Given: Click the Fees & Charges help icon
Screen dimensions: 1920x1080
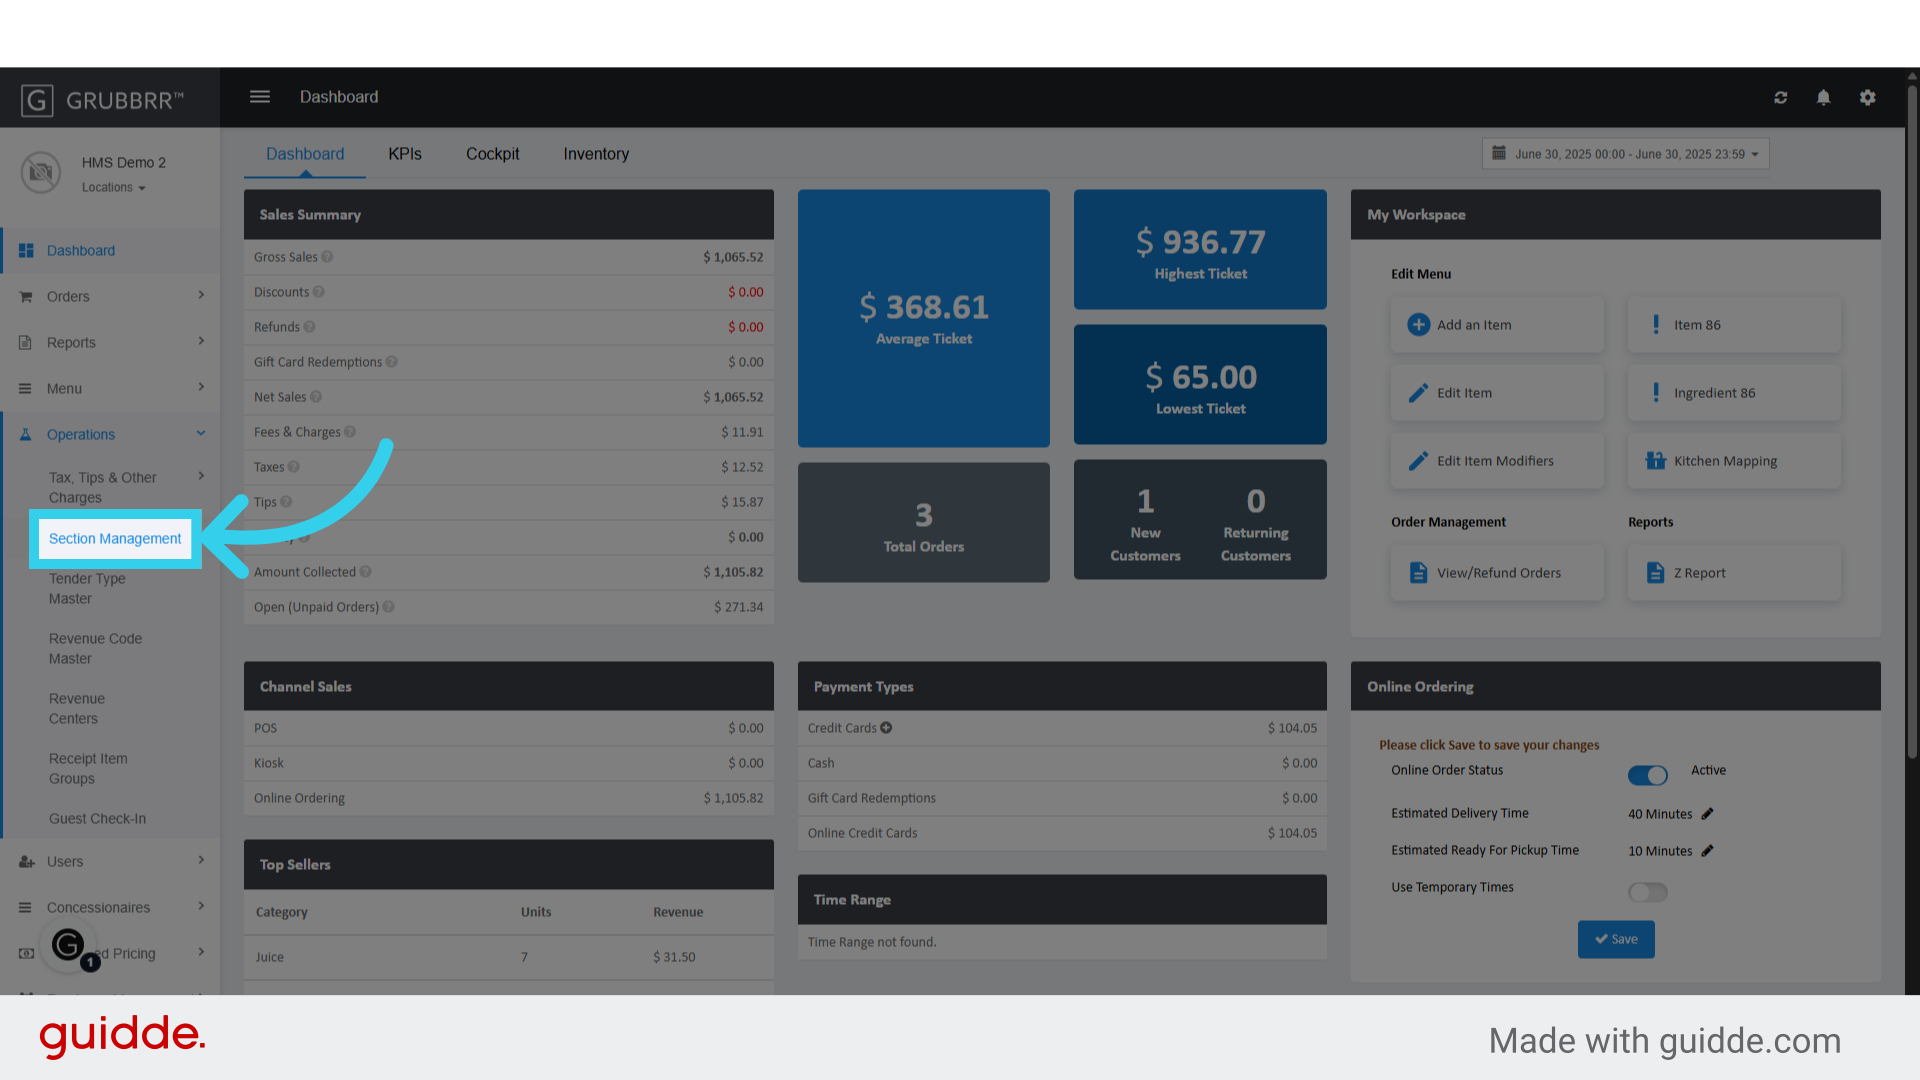Looking at the screenshot, I should click(350, 432).
